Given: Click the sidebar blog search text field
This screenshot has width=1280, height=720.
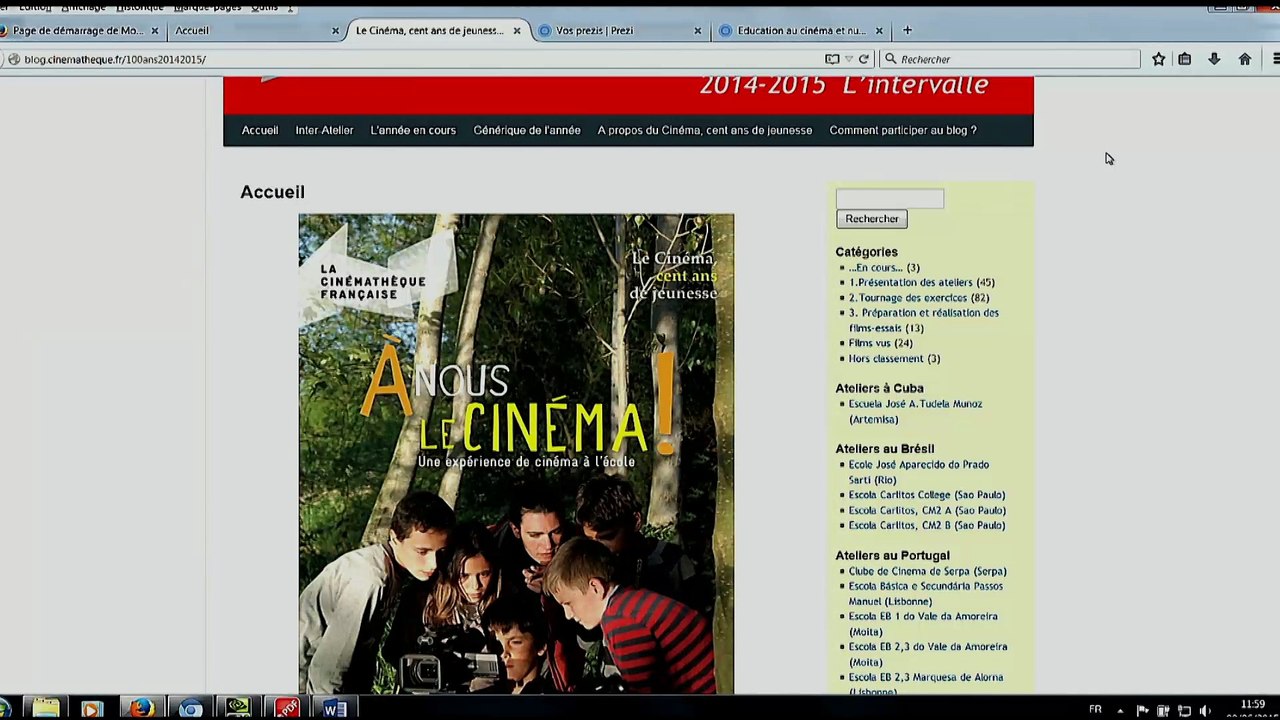Looking at the screenshot, I should pyautogui.click(x=889, y=199).
